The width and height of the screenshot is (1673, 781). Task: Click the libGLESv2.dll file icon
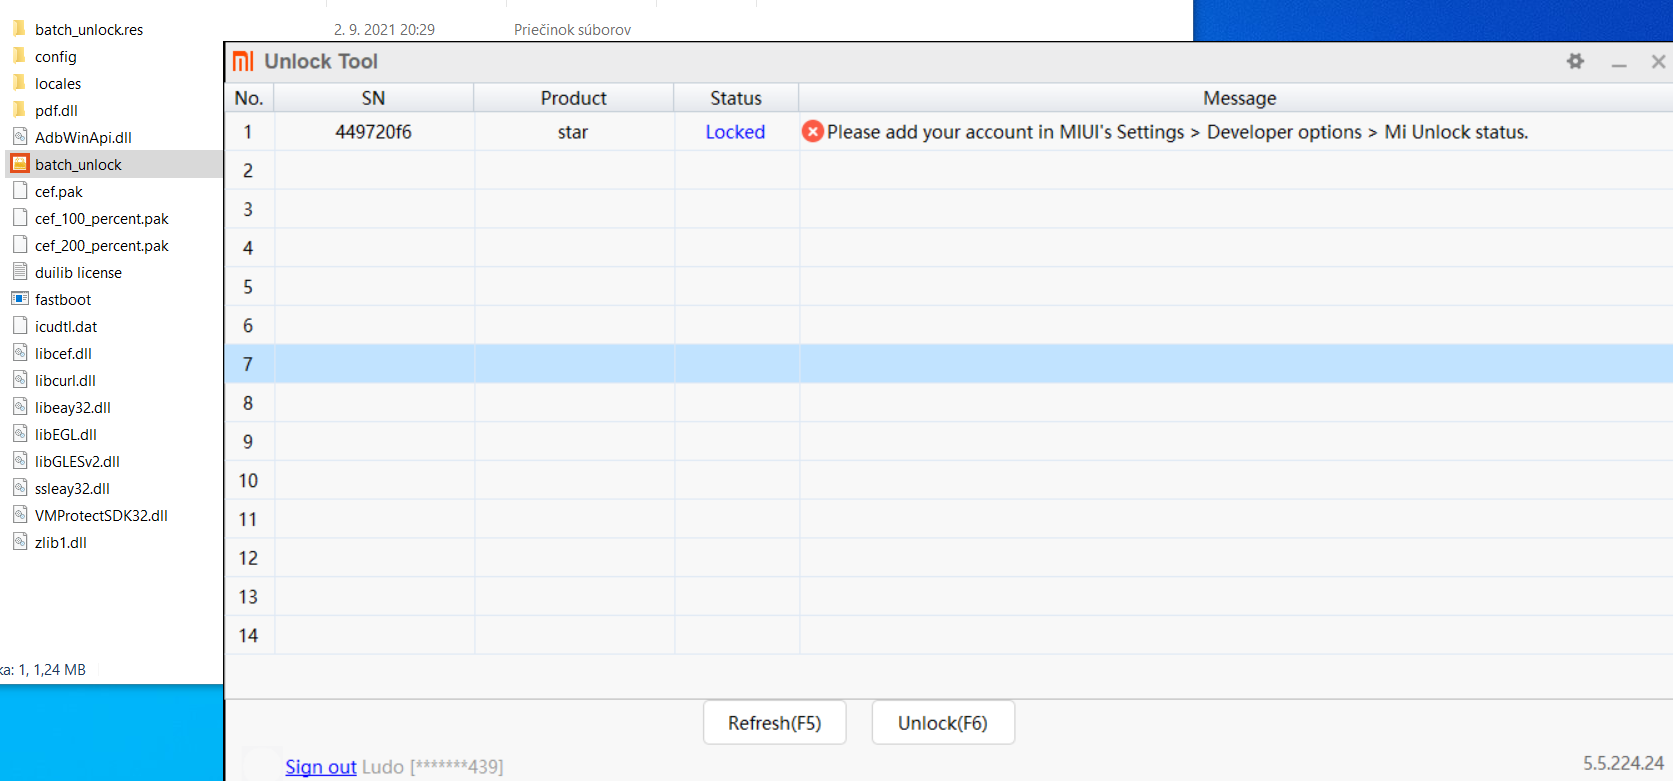point(19,461)
